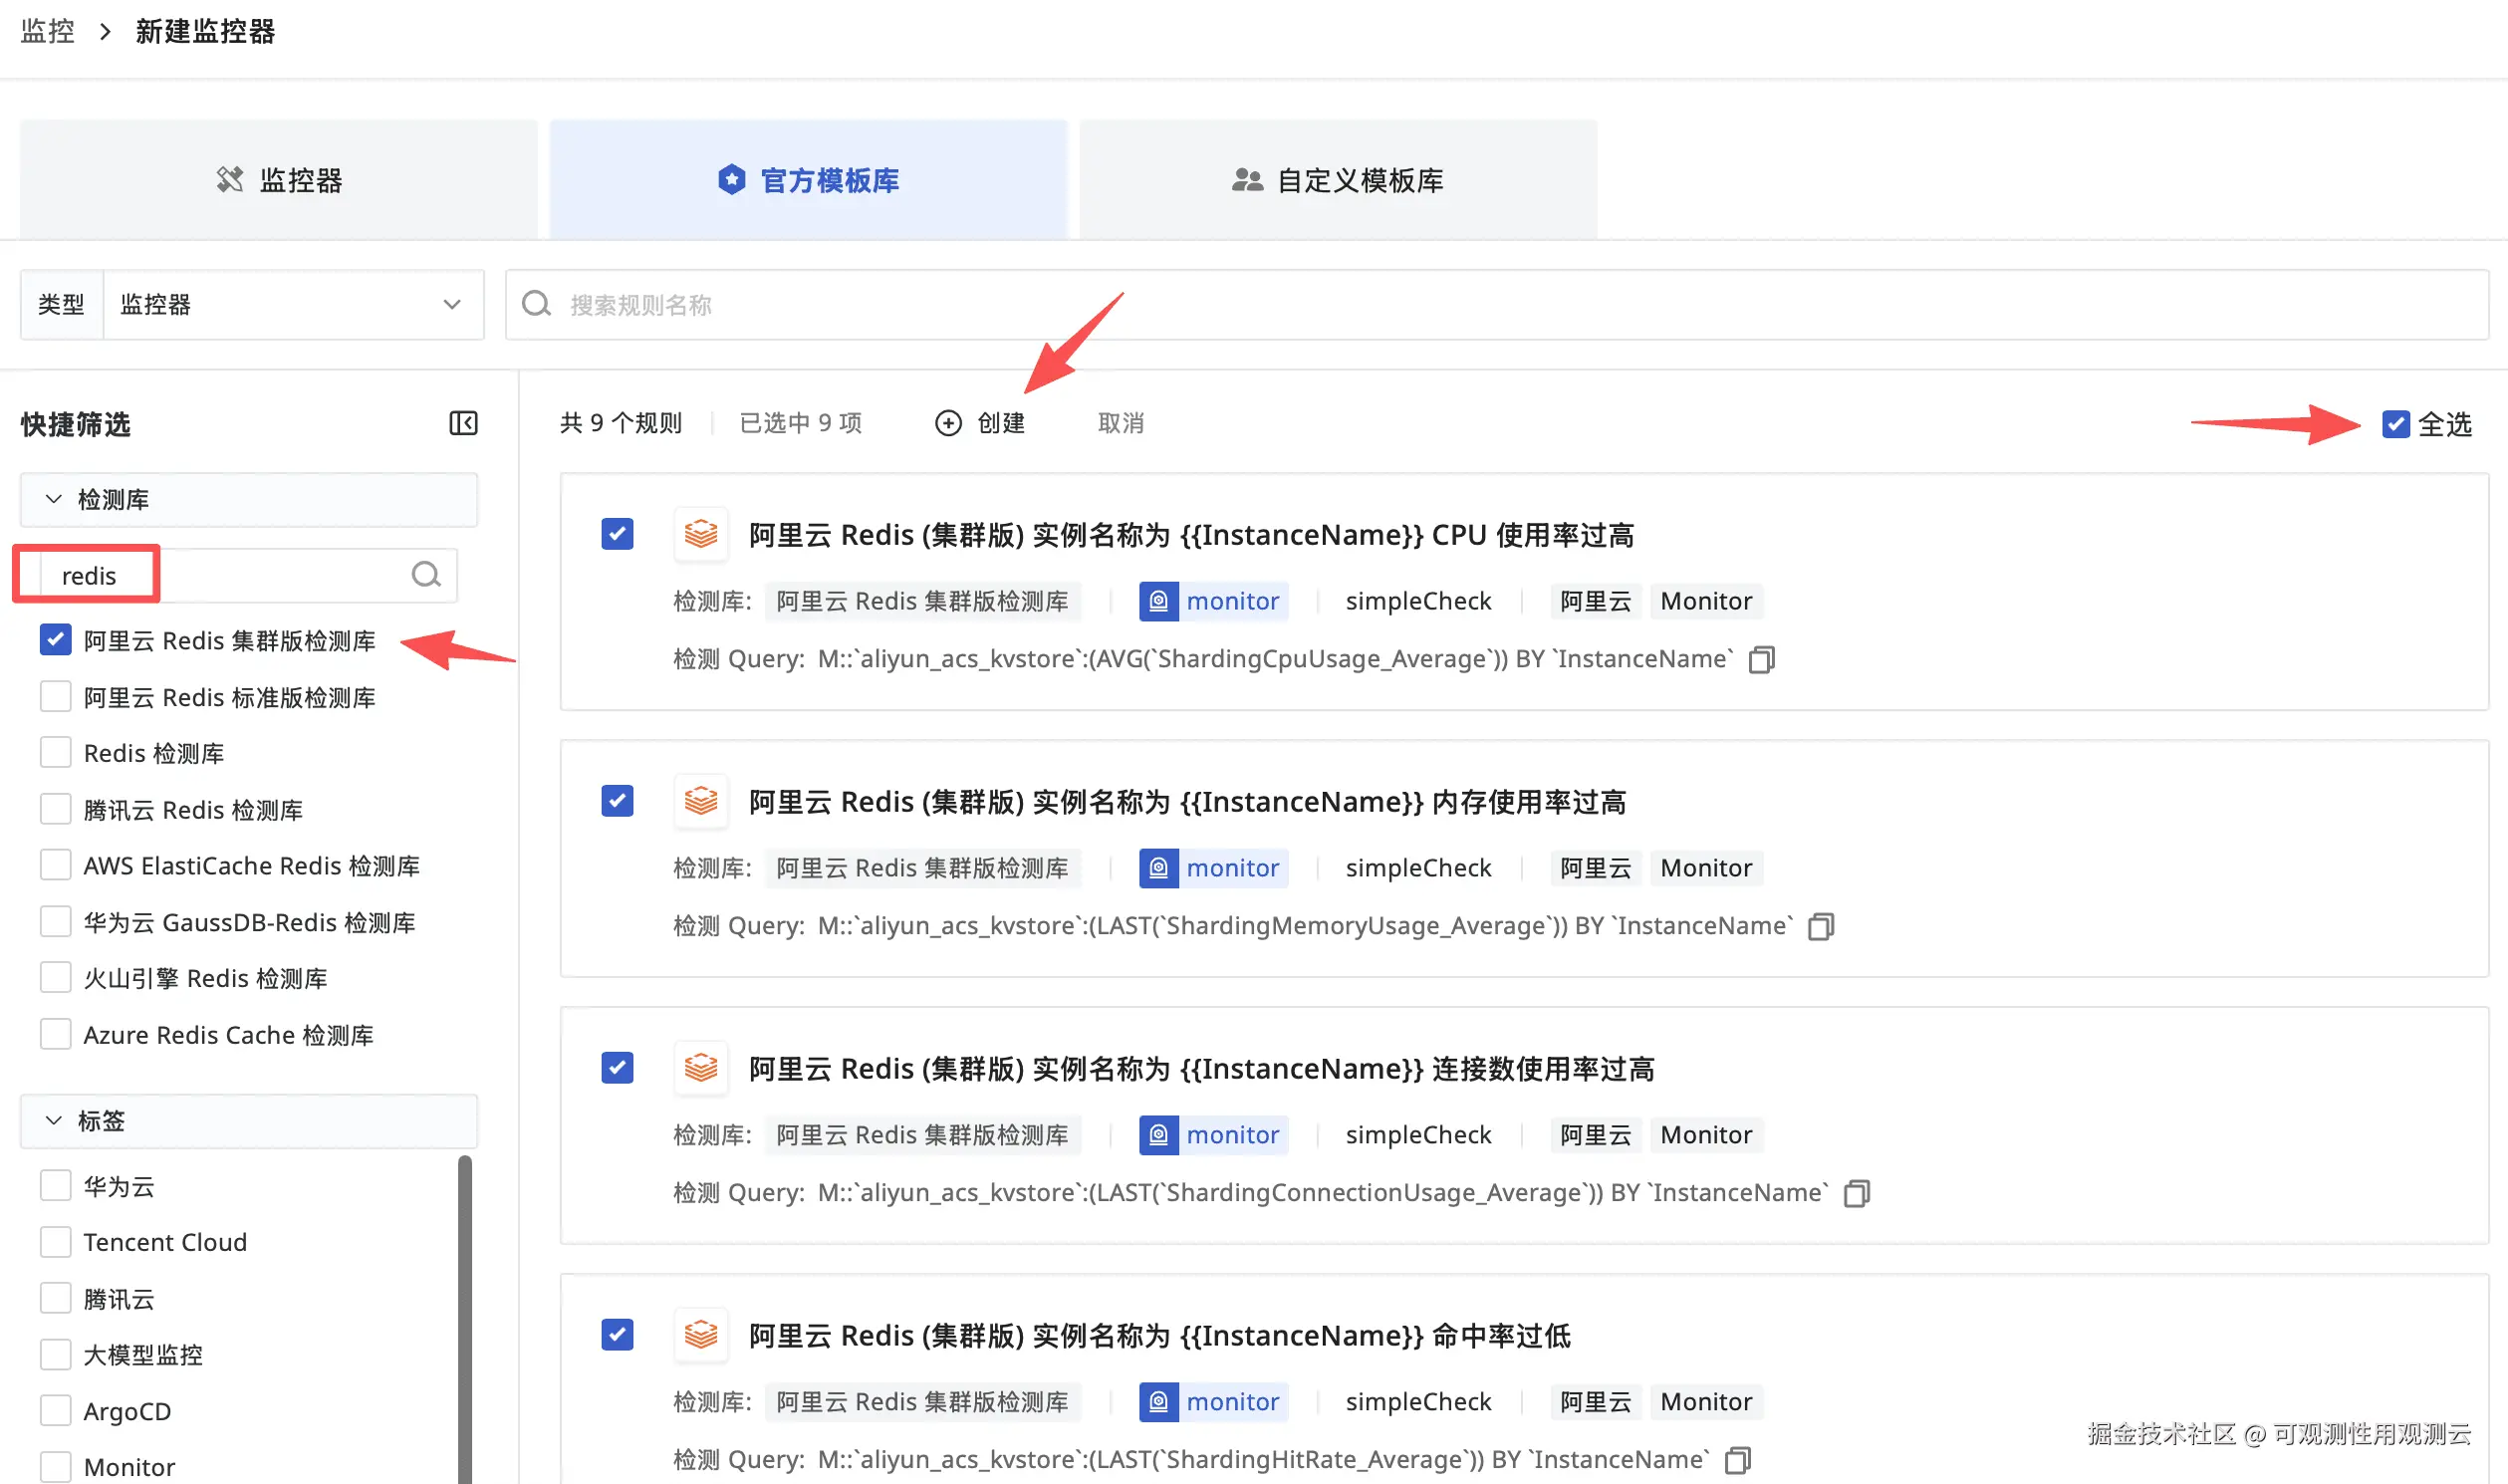The image size is (2508, 1484).
Task: Switch to the 监控器 tab
Action: (279, 180)
